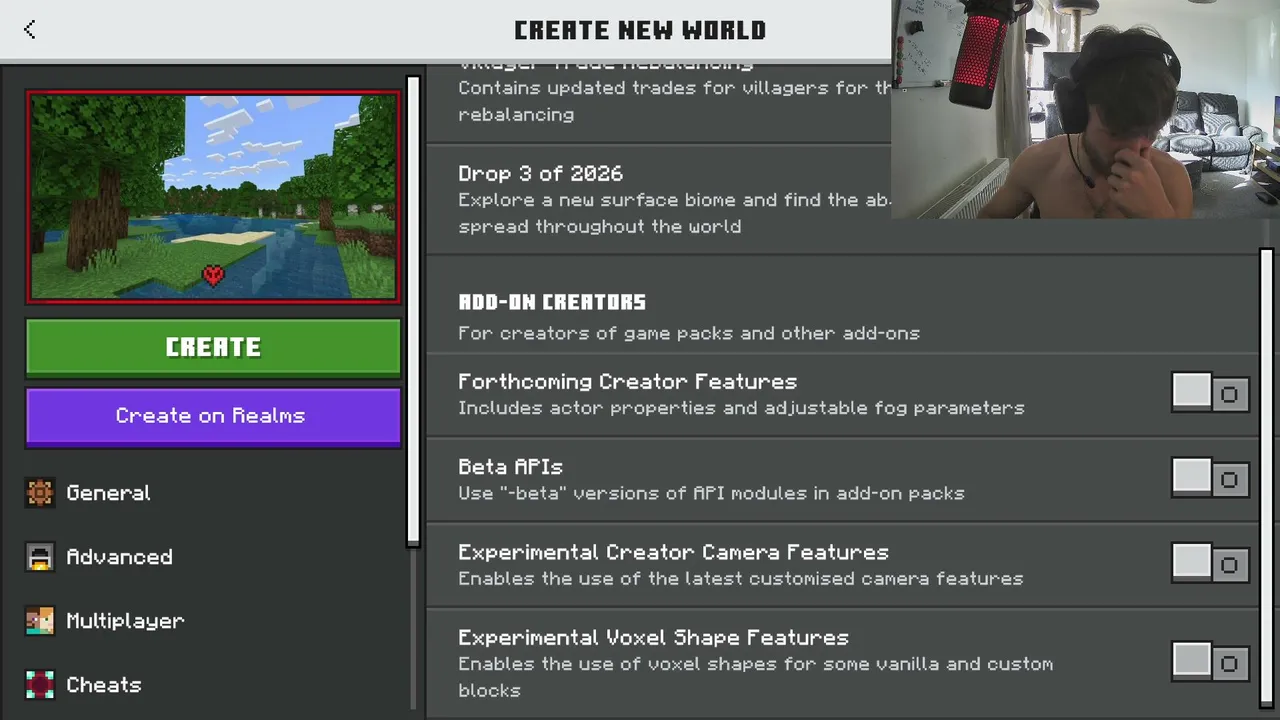Click the General settings gear icon
This screenshot has height=720, width=1280.
pos(40,493)
